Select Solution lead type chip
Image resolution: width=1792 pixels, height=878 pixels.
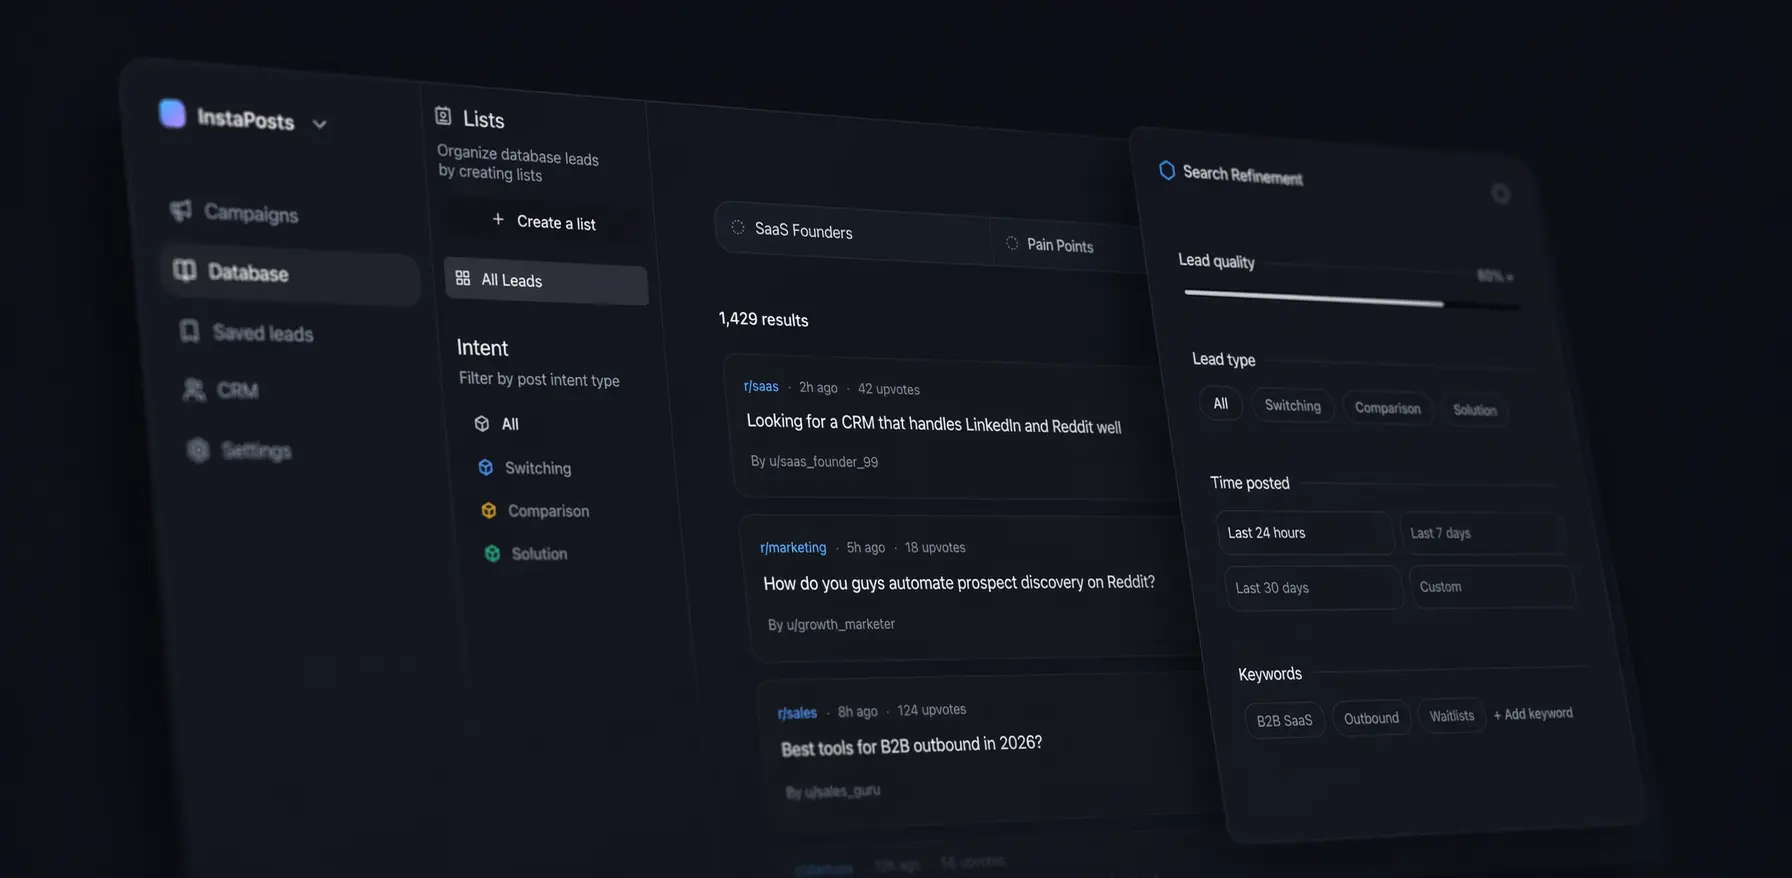tap(1475, 410)
